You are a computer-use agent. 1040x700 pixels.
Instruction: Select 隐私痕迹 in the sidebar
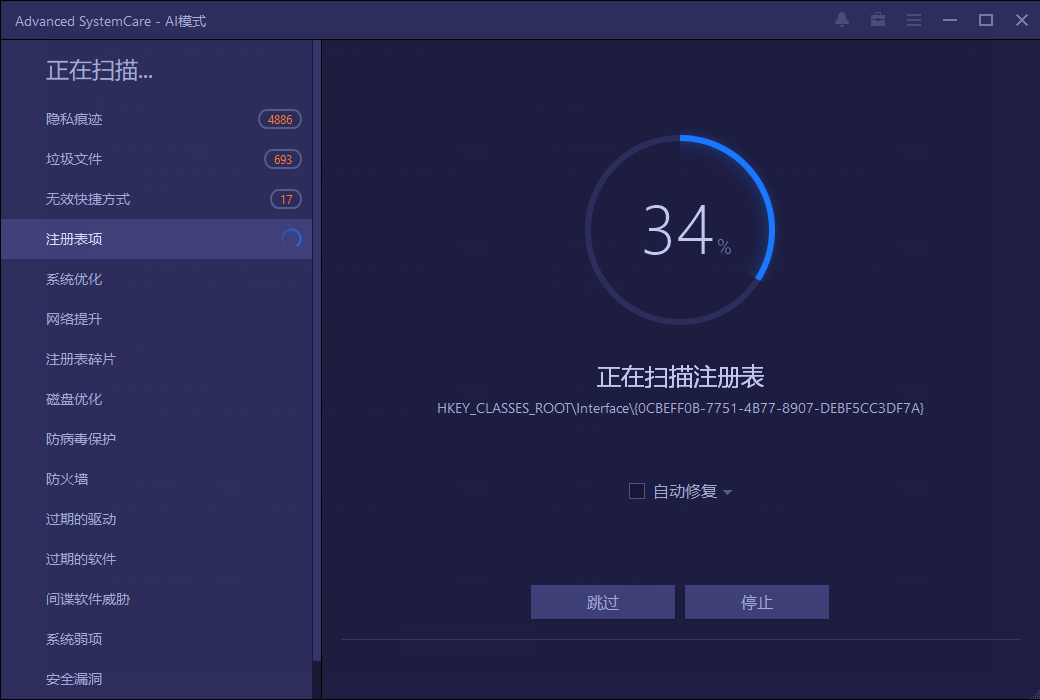click(74, 119)
